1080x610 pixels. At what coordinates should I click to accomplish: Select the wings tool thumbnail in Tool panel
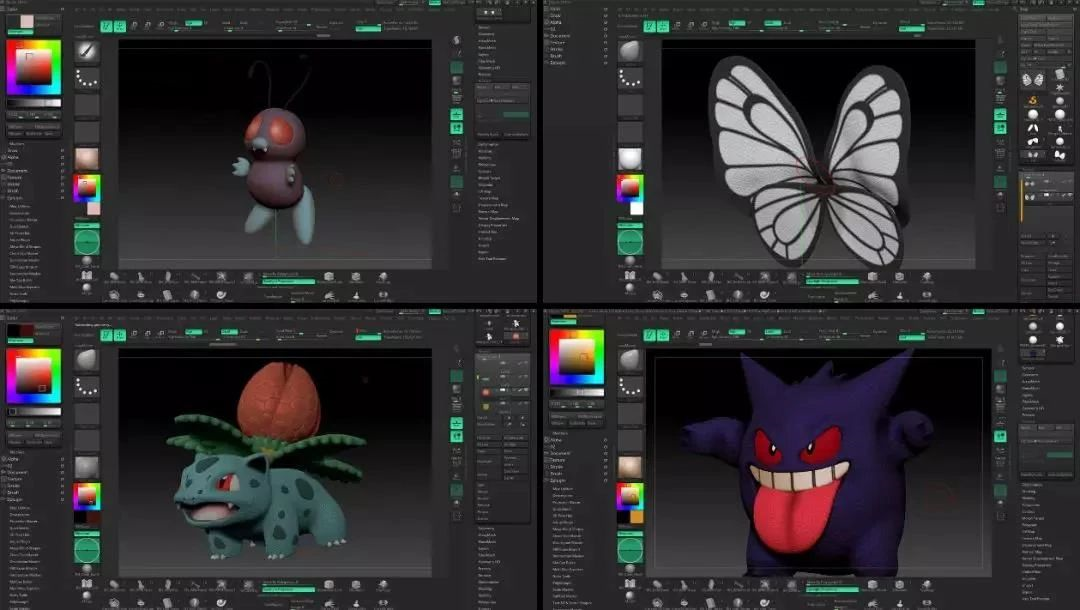1033,78
